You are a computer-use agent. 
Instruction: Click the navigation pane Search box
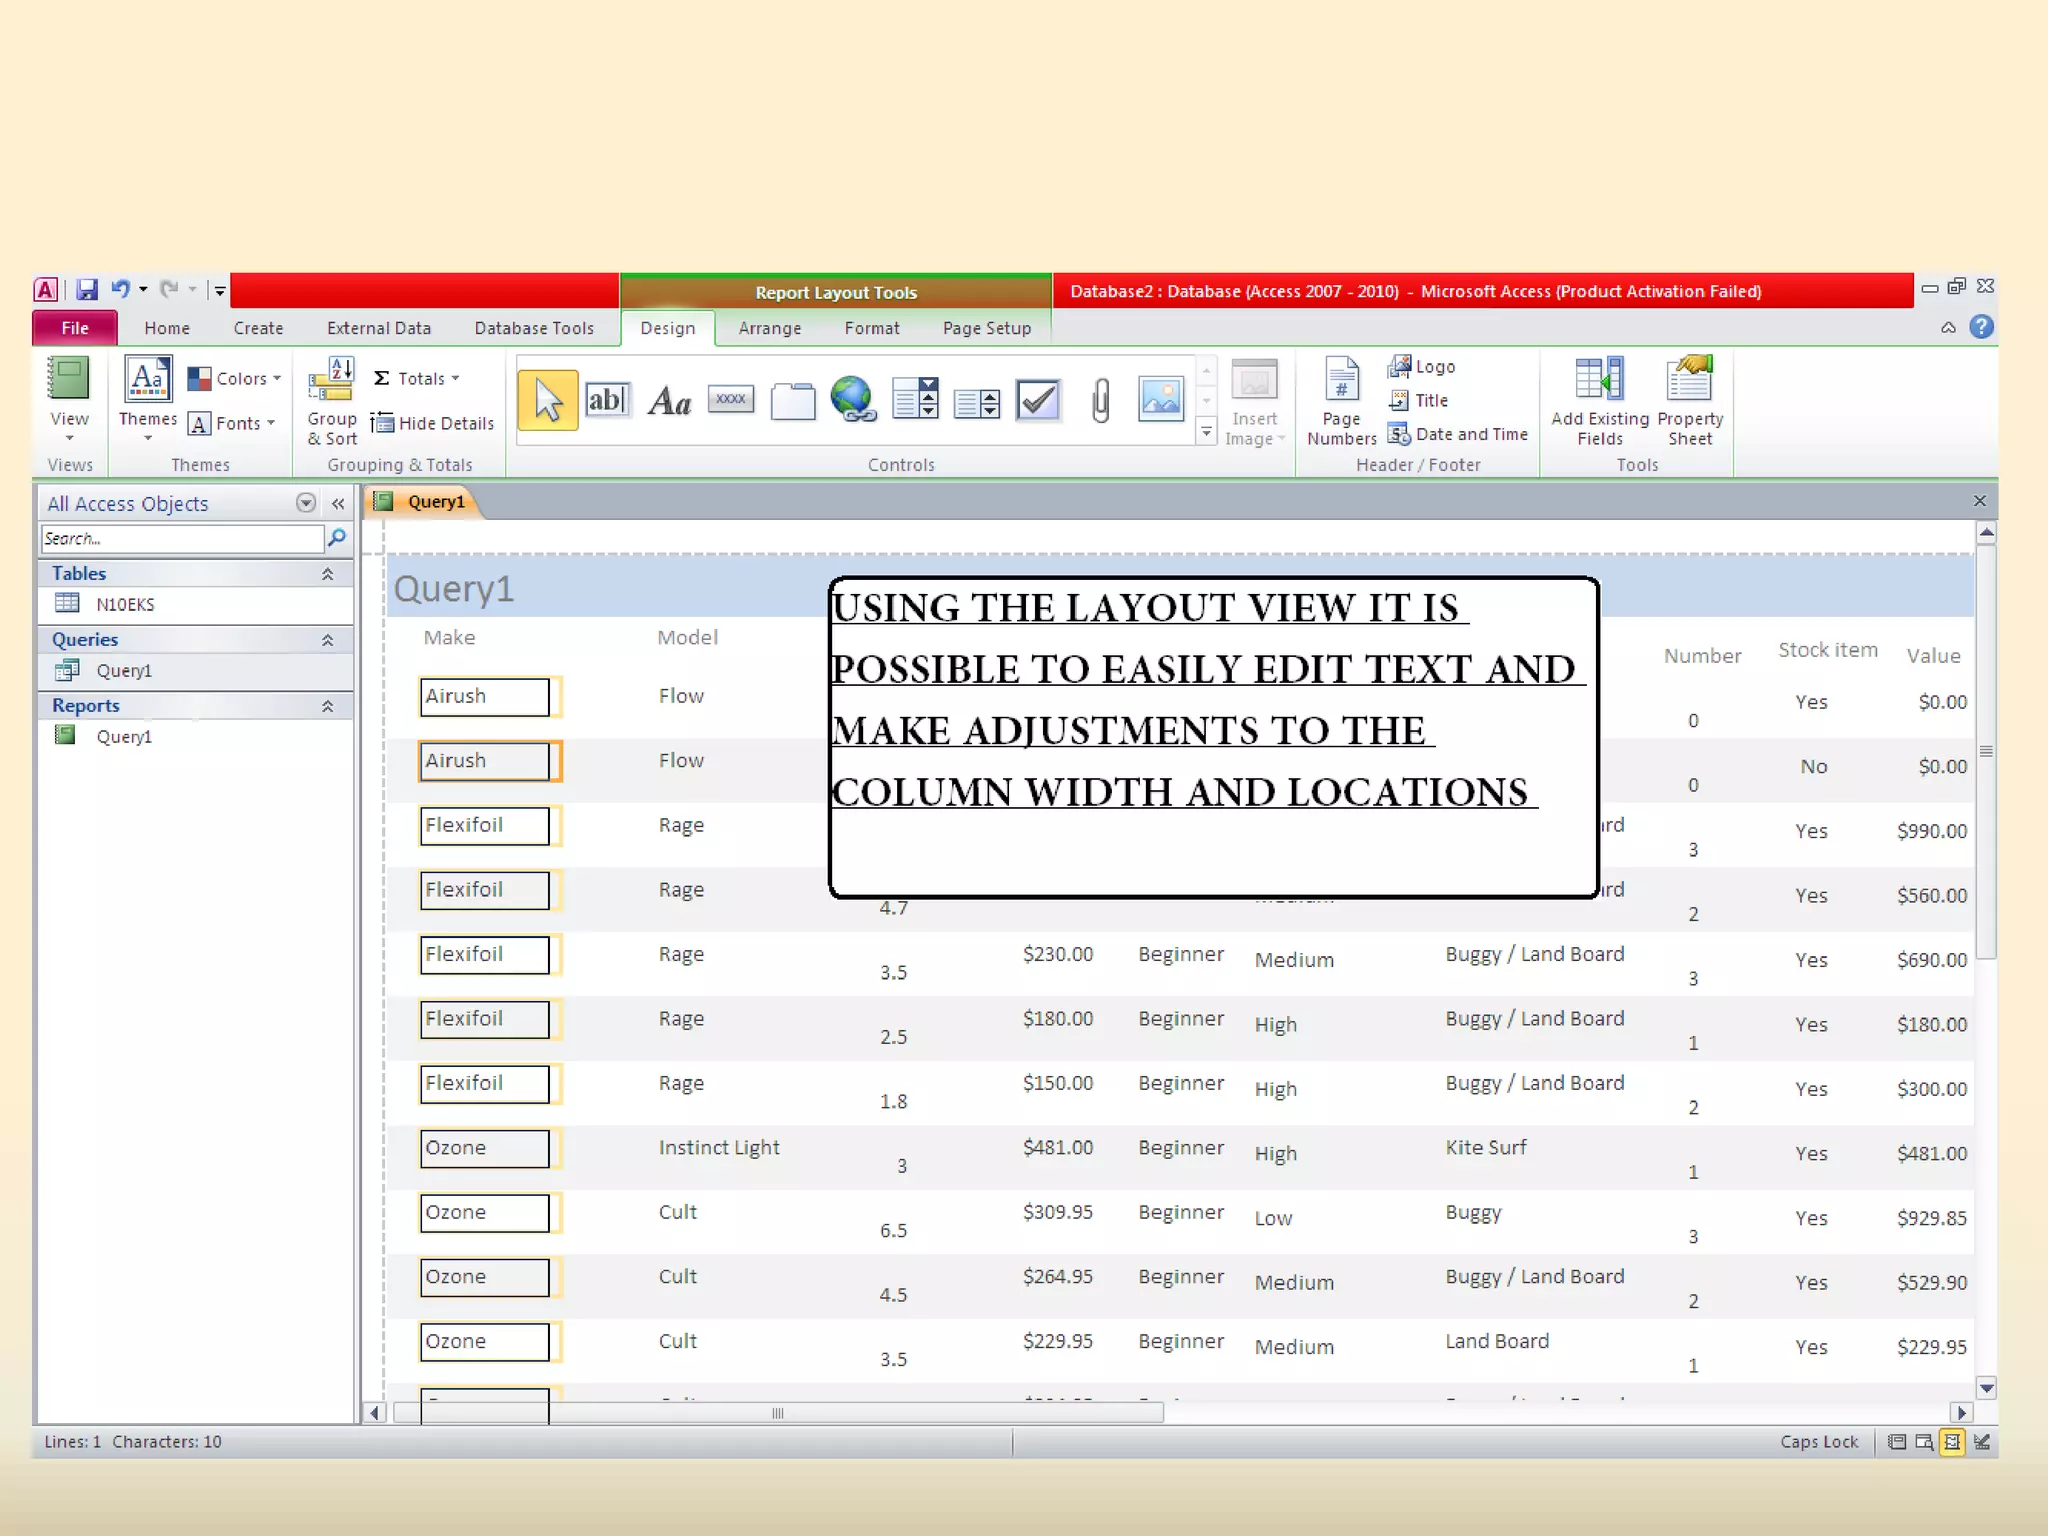[x=182, y=539]
